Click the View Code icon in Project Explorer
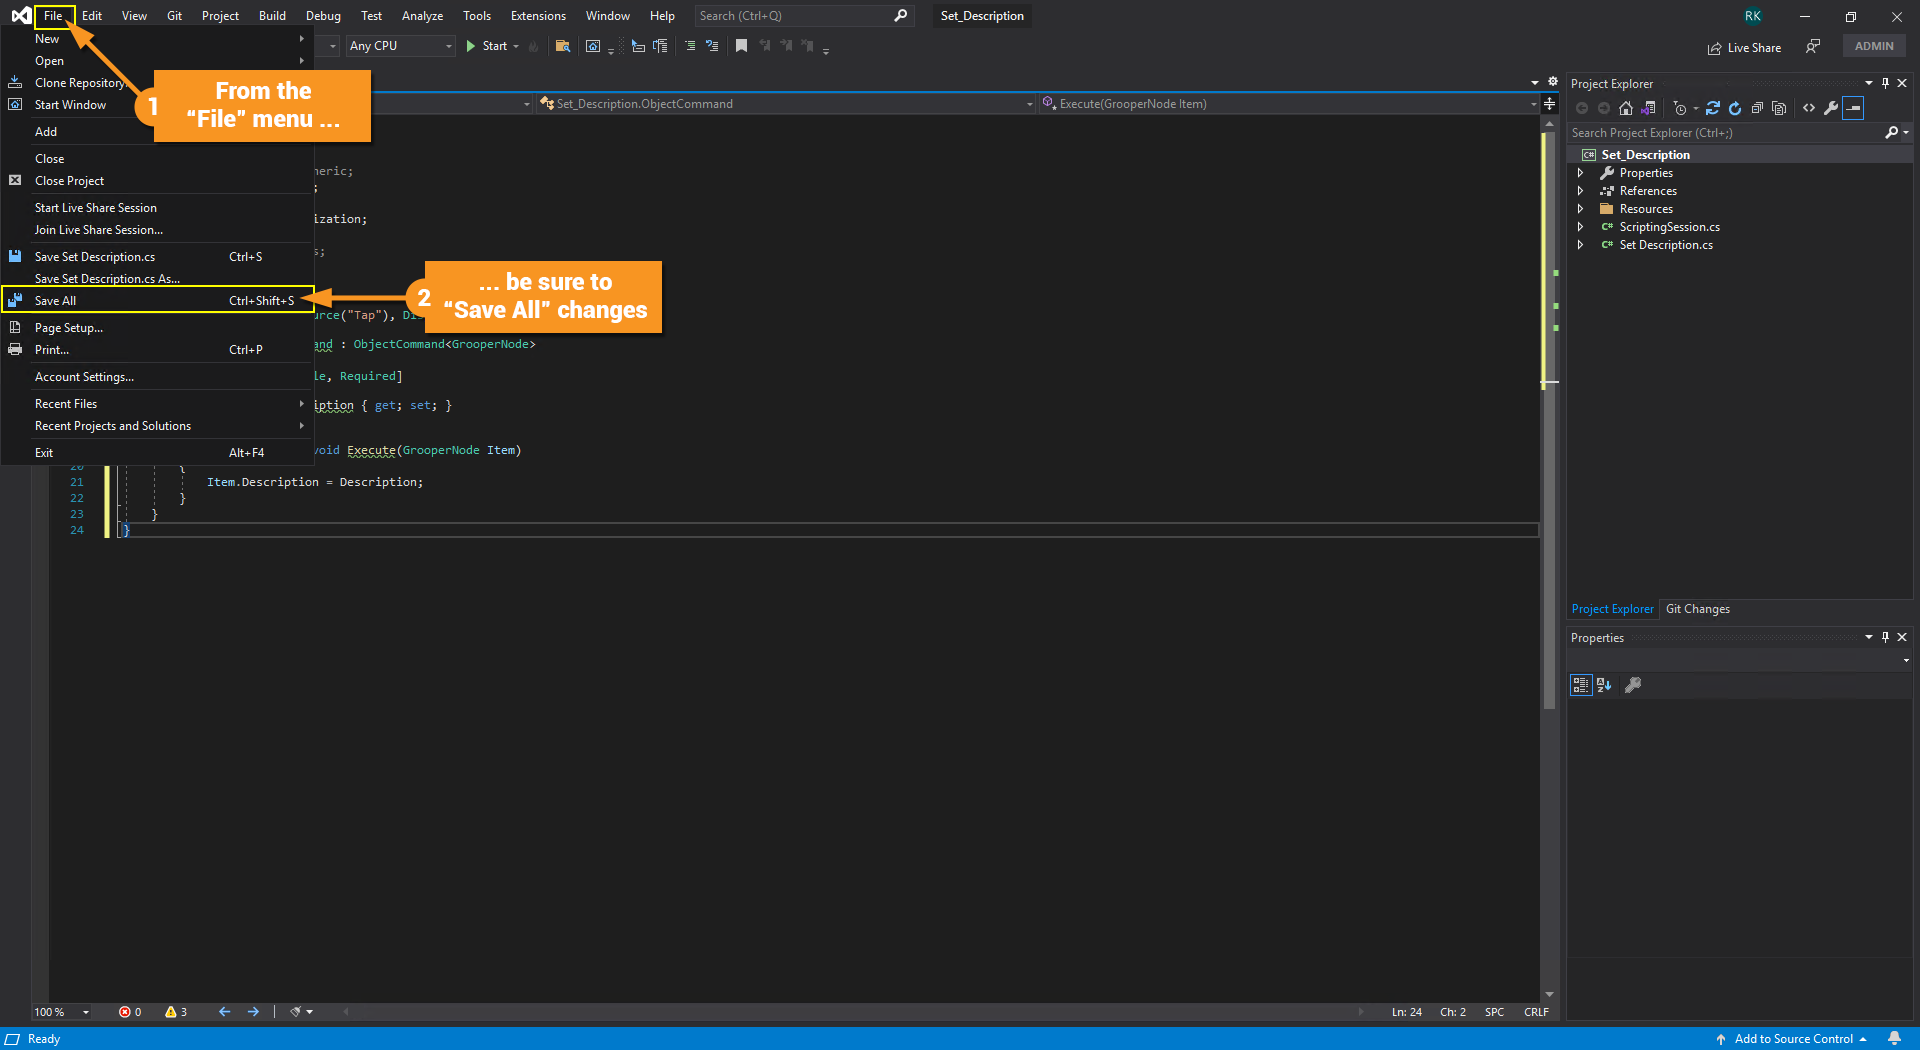The image size is (1920, 1050). pos(1809,108)
